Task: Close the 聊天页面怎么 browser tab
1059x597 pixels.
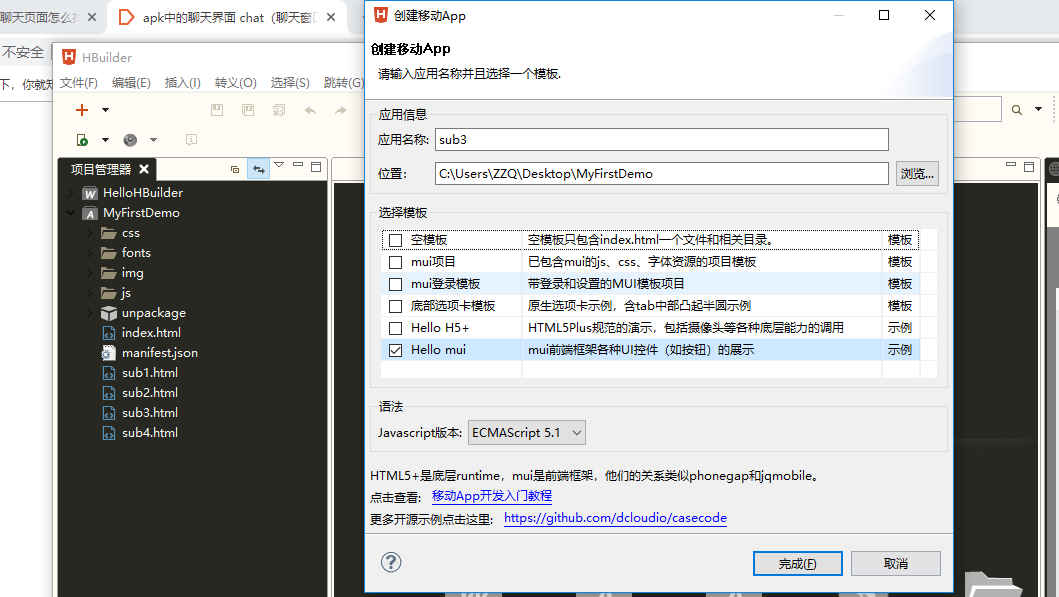Action: (x=92, y=18)
